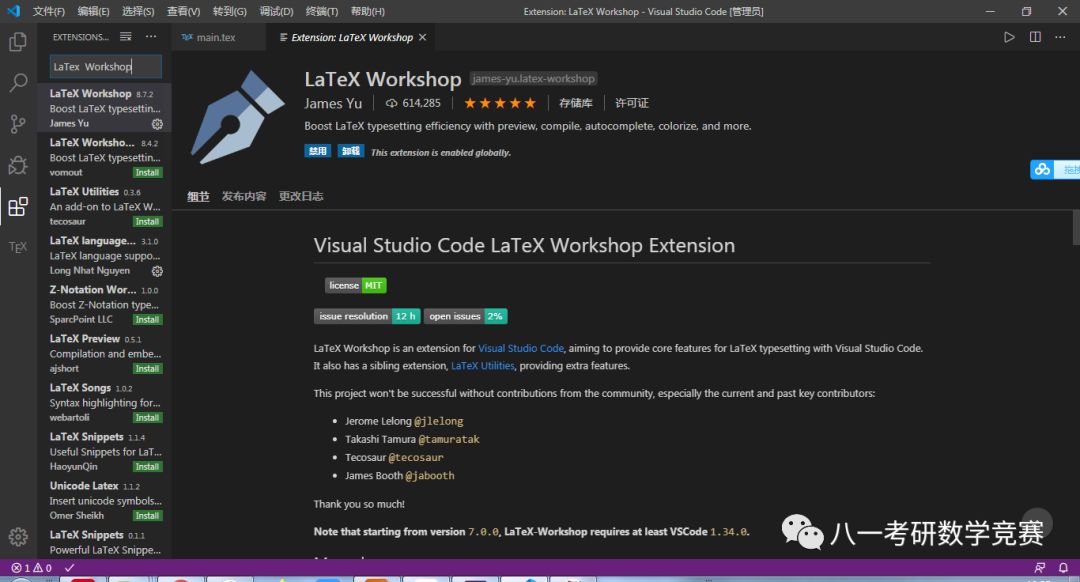Open the 存储库 repository link

tap(576, 103)
